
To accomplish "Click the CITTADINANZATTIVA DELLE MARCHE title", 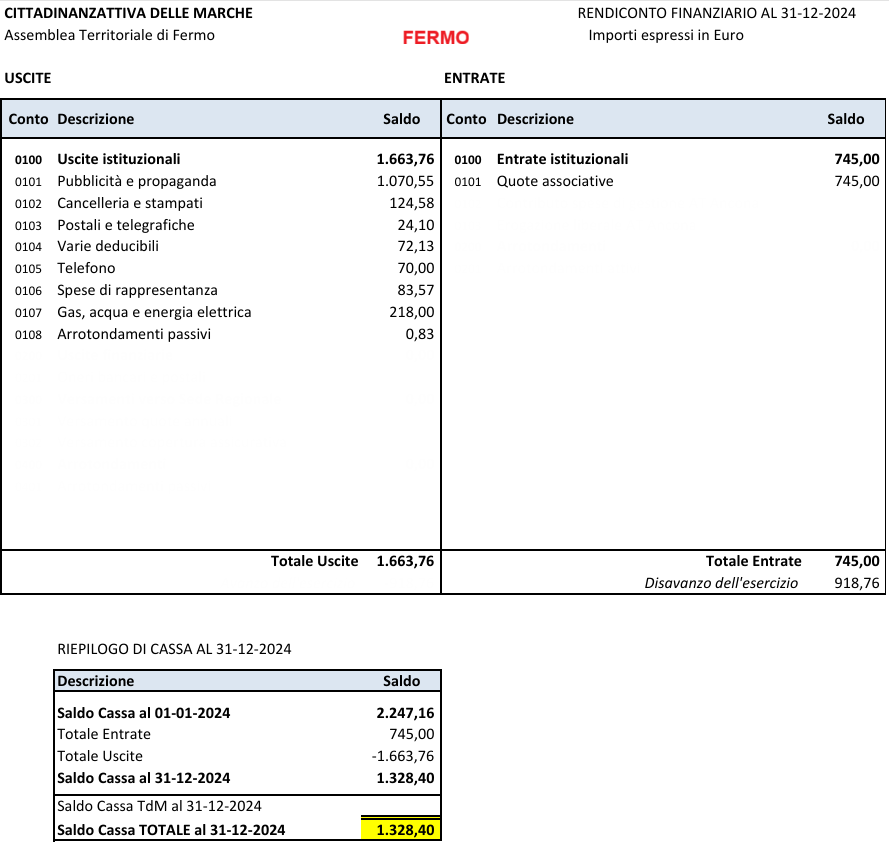I will [129, 13].
